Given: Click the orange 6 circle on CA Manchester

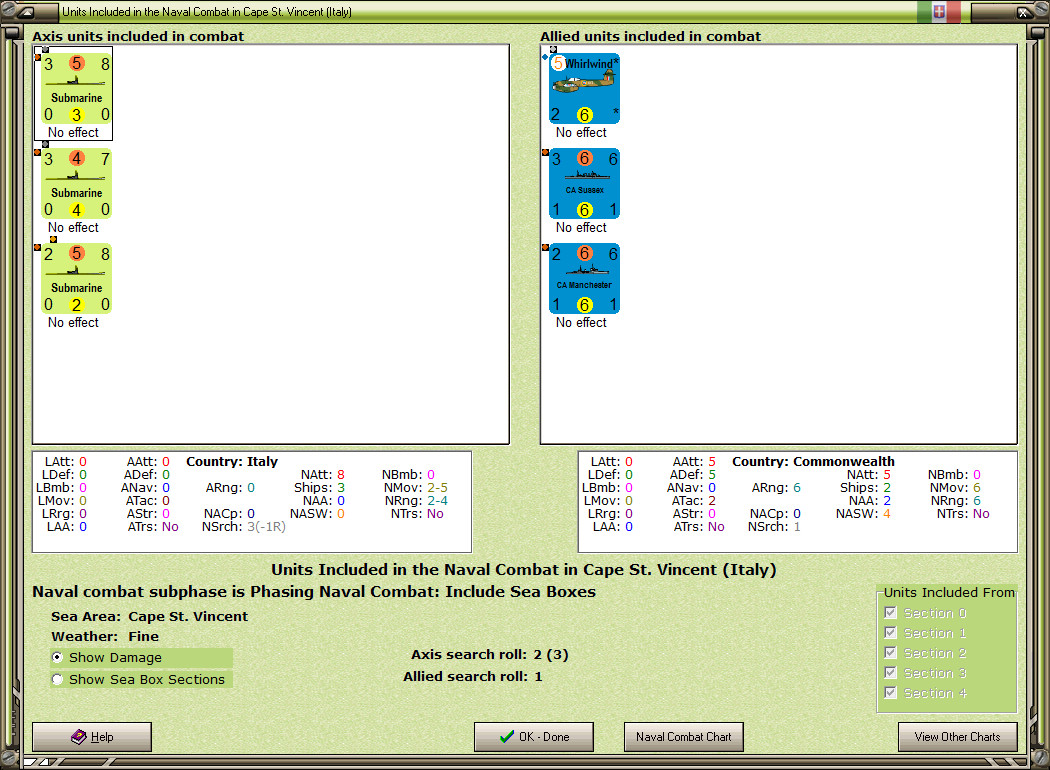Looking at the screenshot, I should point(585,253).
